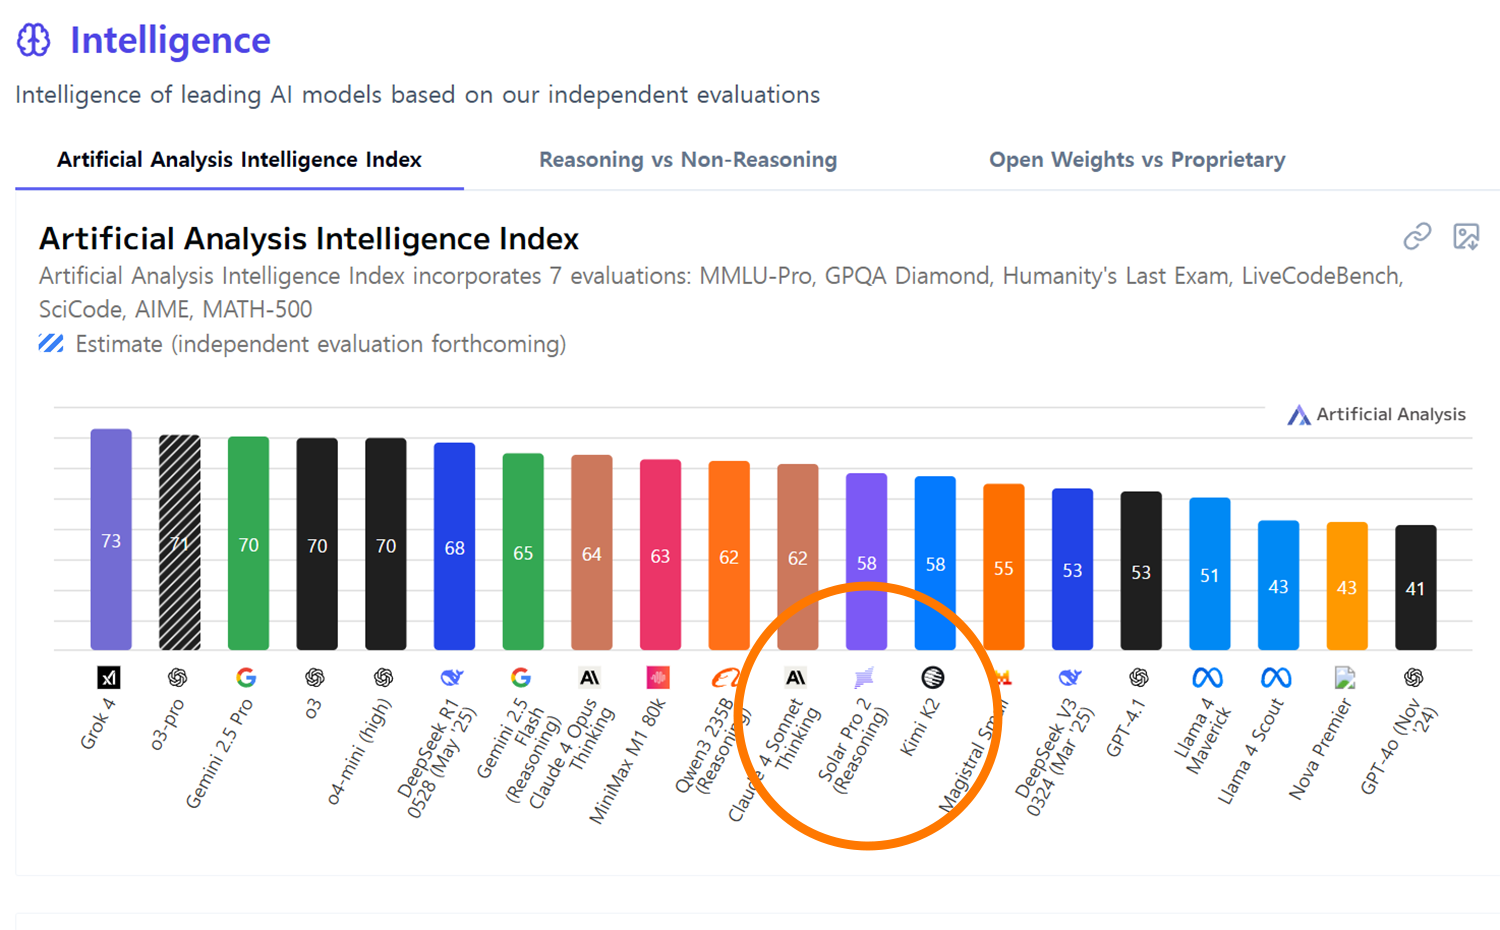Click the DeepSeek logo under DeepSeek R1
The height and width of the screenshot is (930, 1500).
pos(452,678)
